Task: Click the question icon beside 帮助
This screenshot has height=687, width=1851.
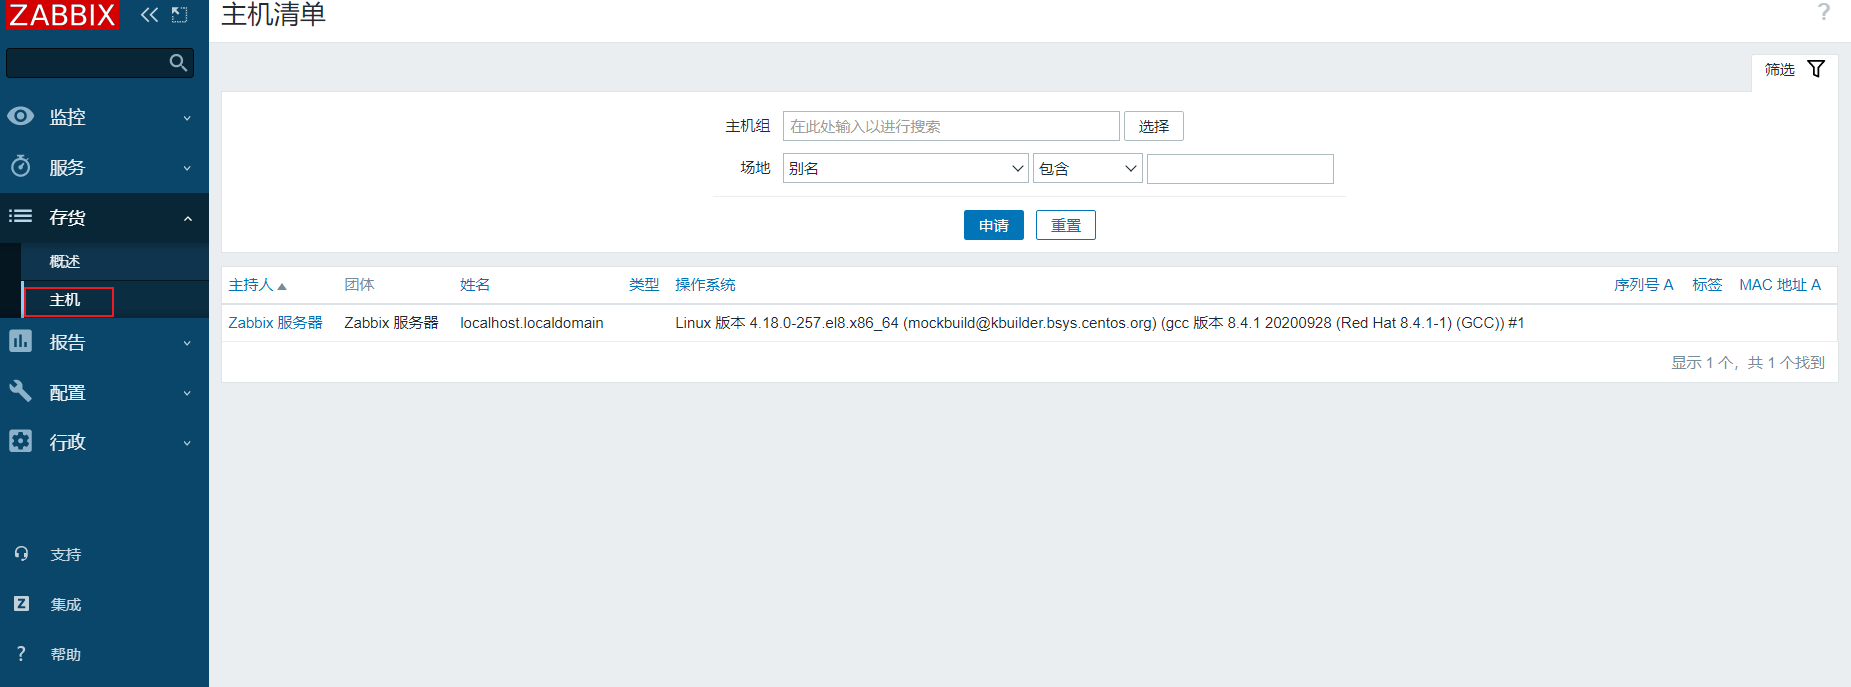Action: [21, 653]
